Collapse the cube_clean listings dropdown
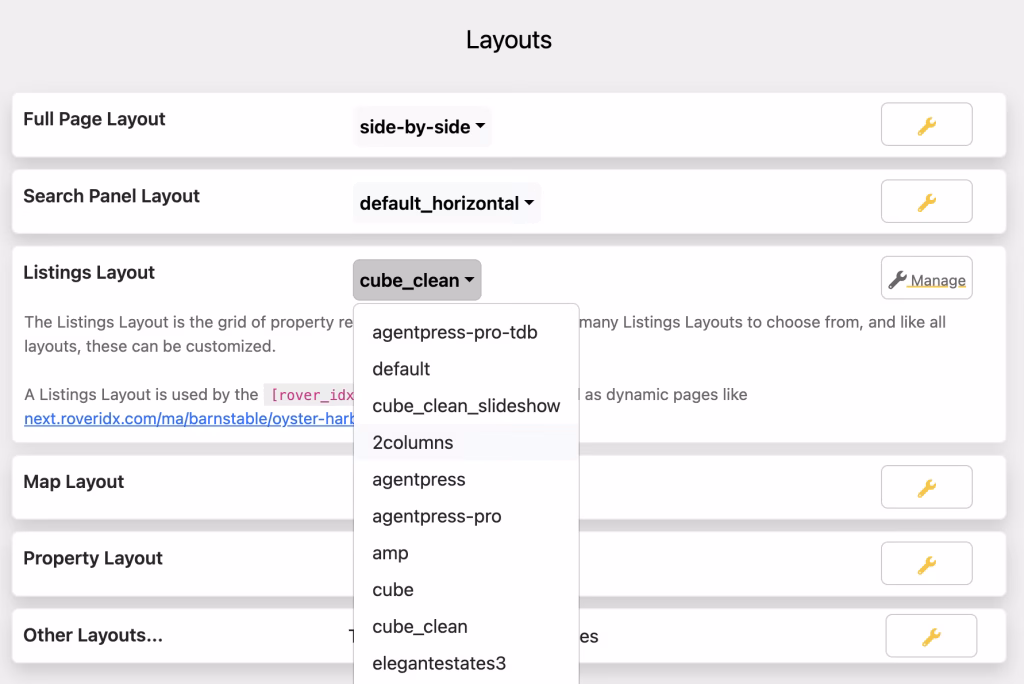The image size is (1024, 684). click(417, 281)
